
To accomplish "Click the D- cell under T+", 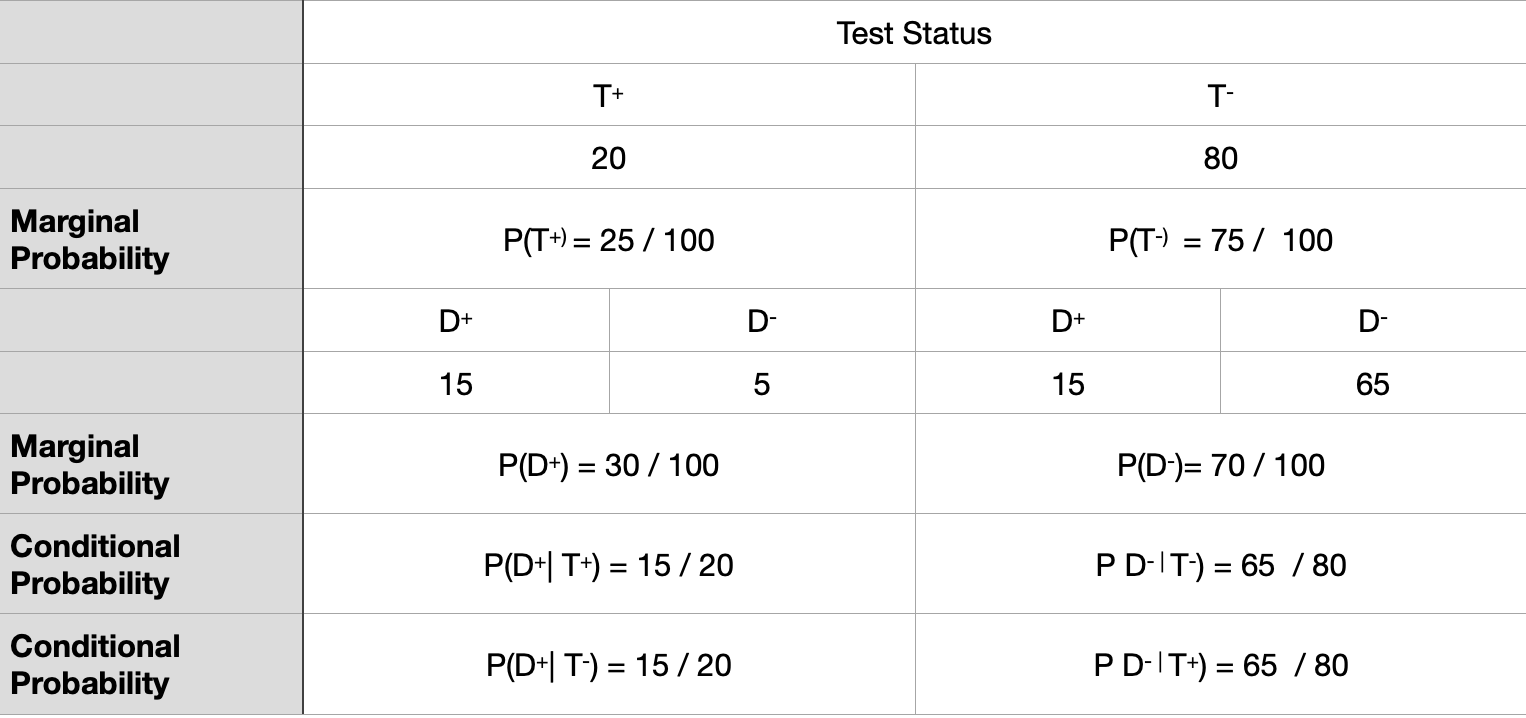I will [761, 321].
